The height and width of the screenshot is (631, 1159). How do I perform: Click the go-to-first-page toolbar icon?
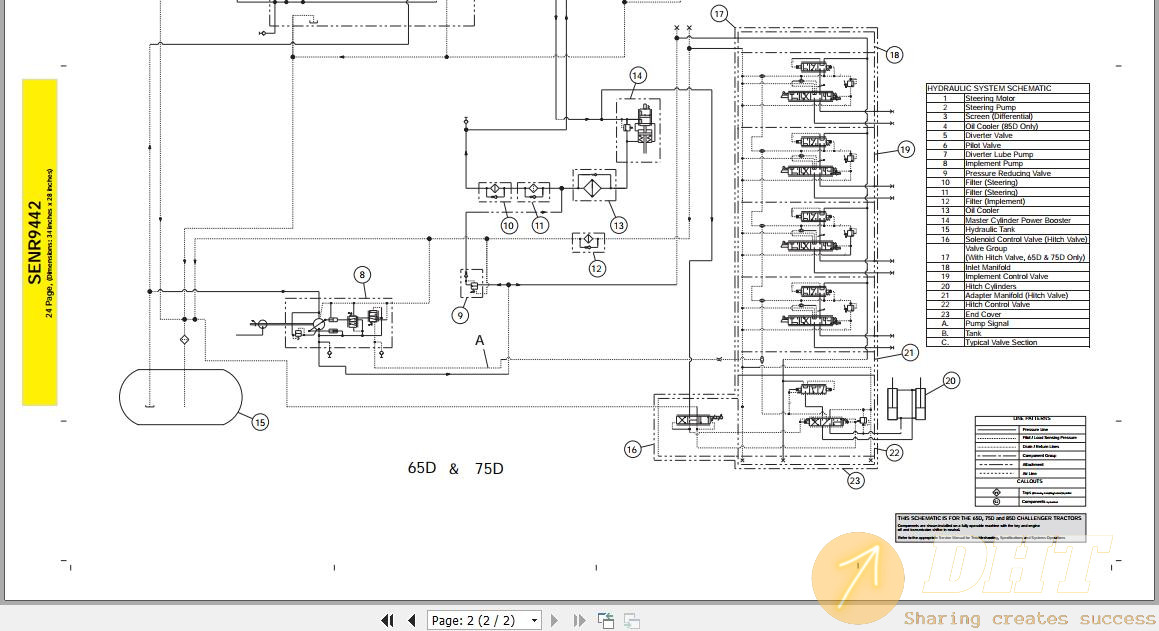coord(388,620)
